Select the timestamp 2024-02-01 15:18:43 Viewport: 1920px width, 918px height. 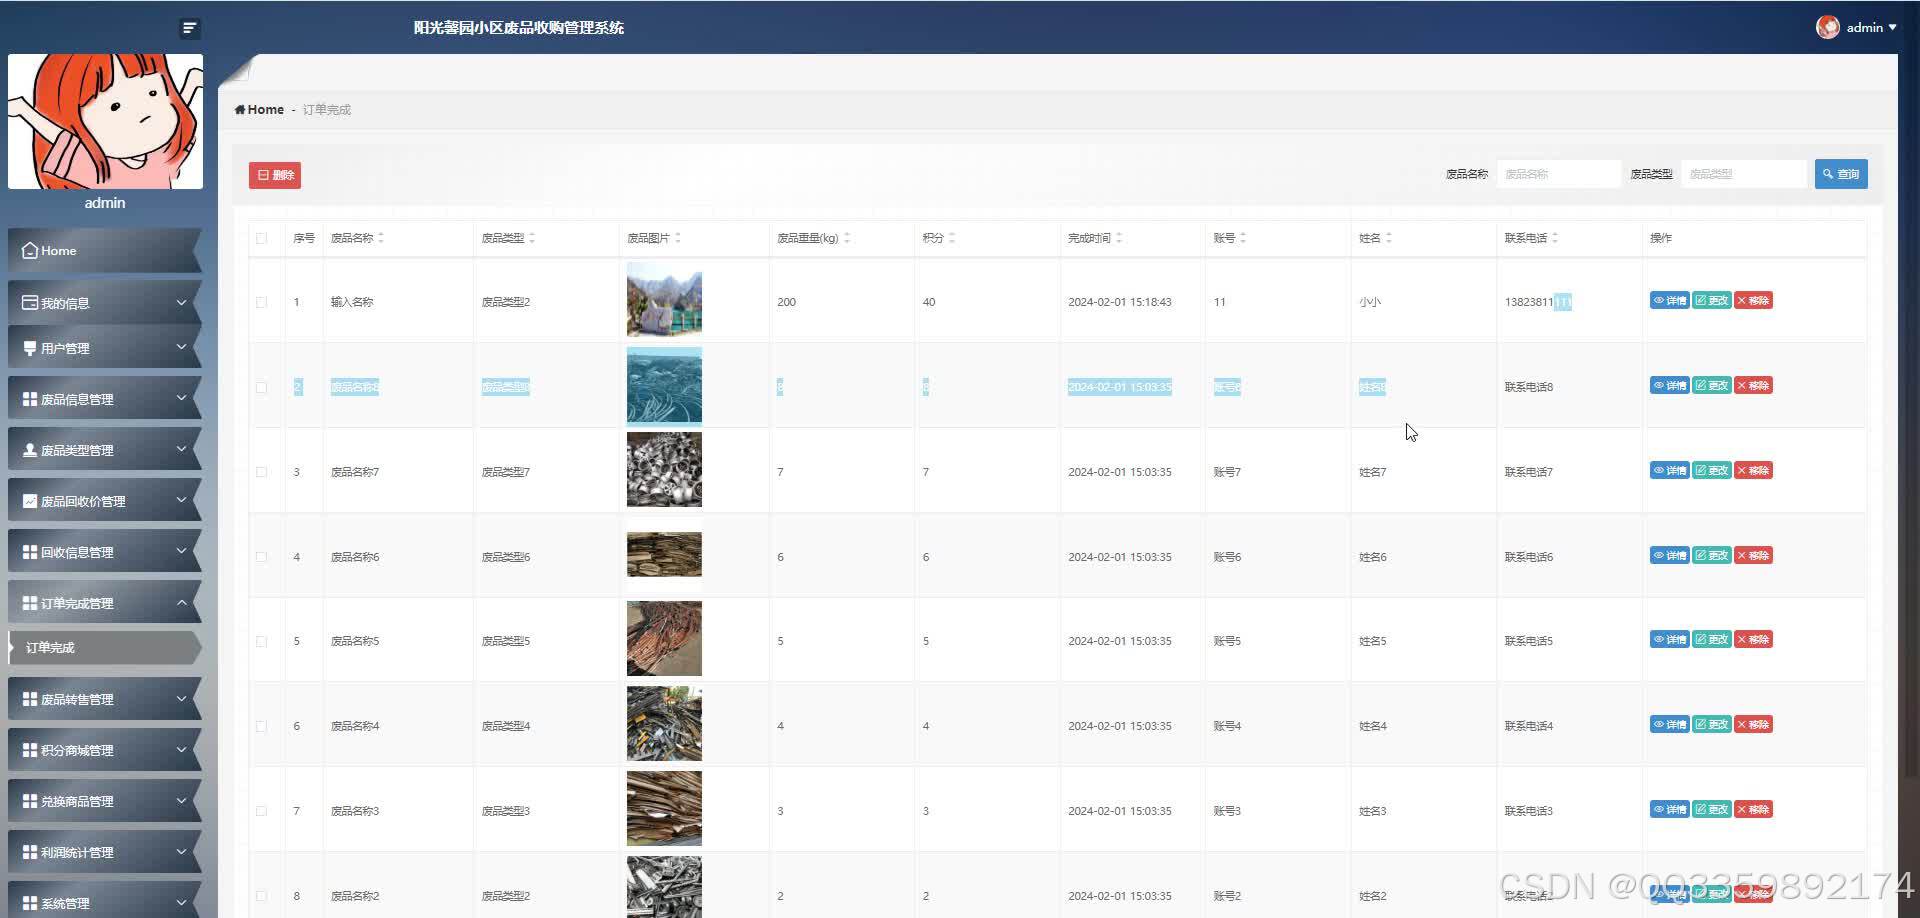click(1120, 302)
